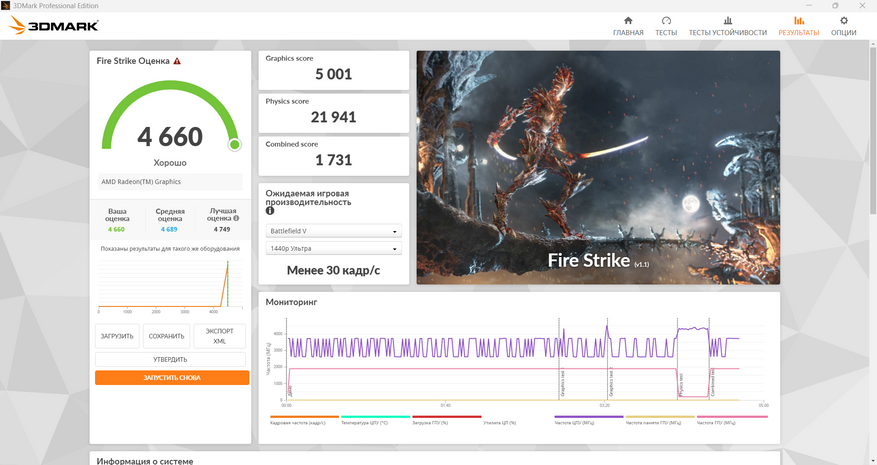Toggle the Частота ГПУ pink legend line
The image size is (877, 465).
point(732,417)
